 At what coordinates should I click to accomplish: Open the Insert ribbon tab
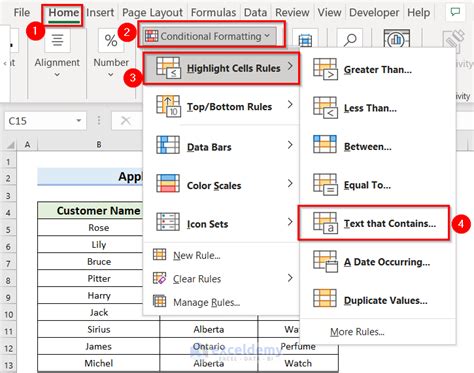click(100, 13)
